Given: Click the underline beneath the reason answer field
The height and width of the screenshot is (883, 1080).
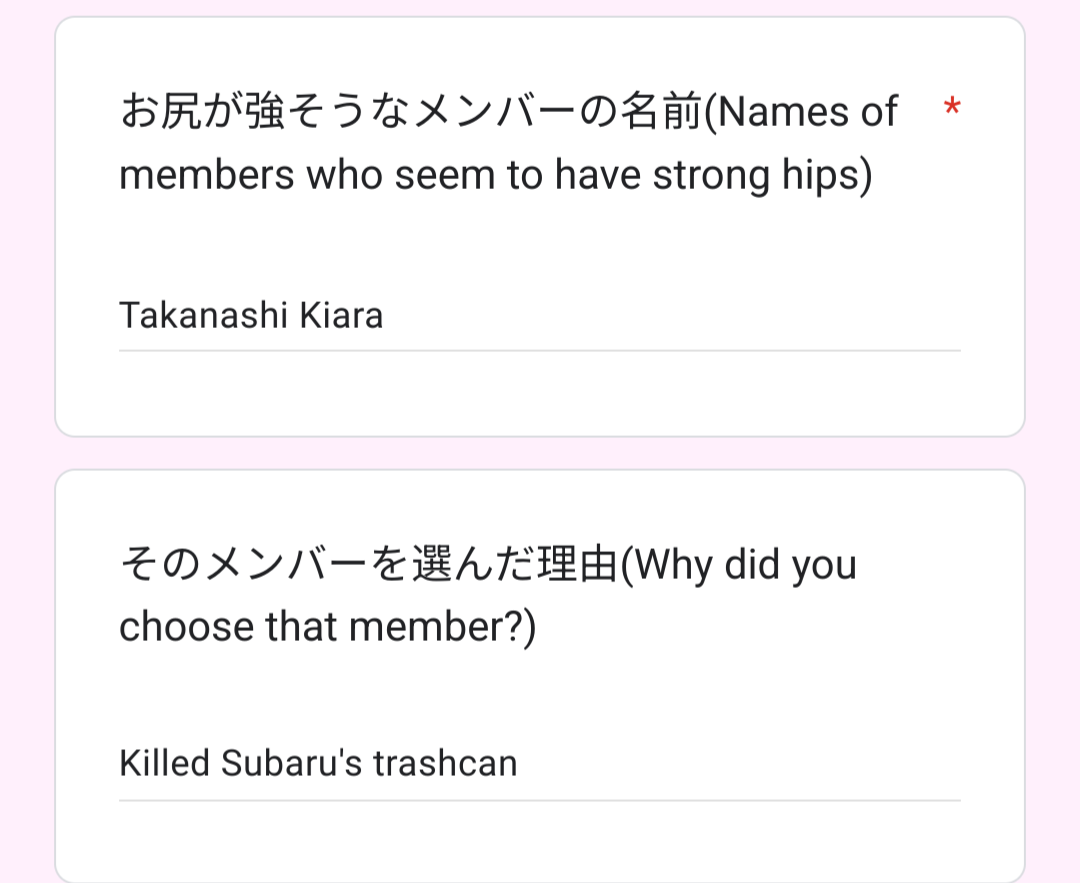Looking at the screenshot, I should (540, 800).
